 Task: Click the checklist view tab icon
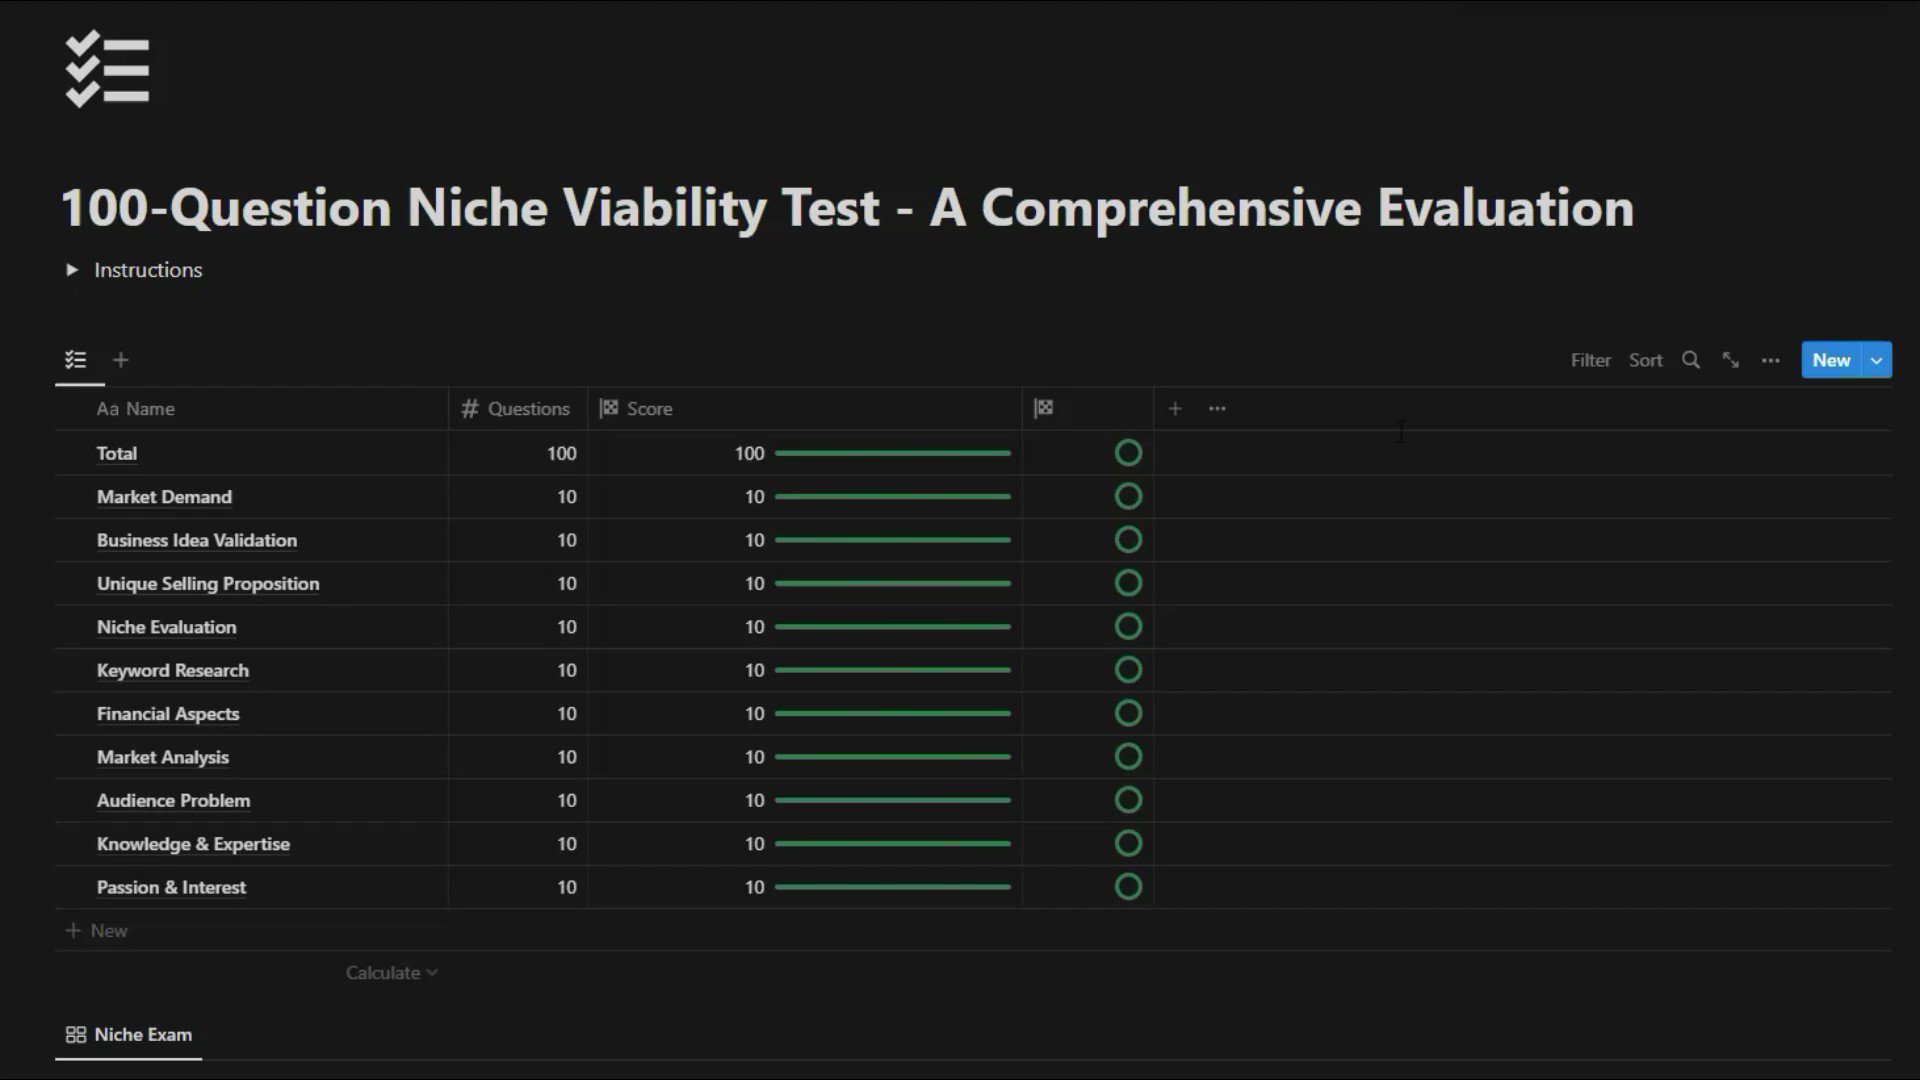click(76, 360)
